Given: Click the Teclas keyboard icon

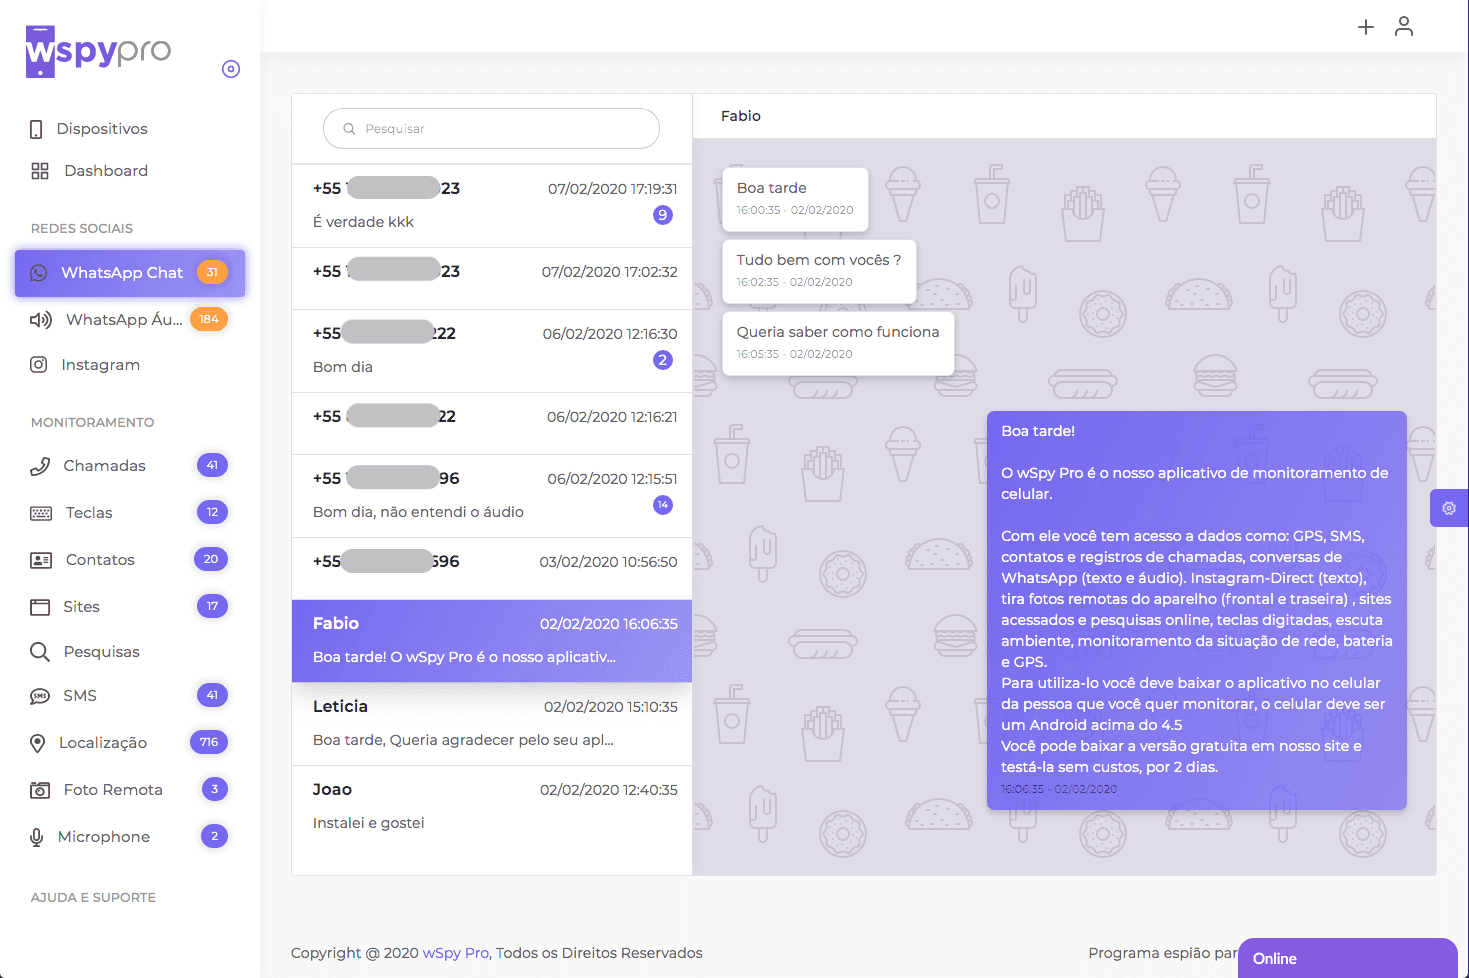Looking at the screenshot, I should tap(41, 513).
